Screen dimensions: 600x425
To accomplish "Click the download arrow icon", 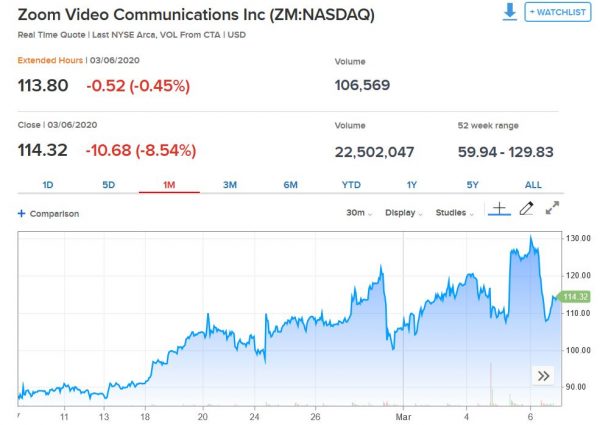I will tap(510, 11).
